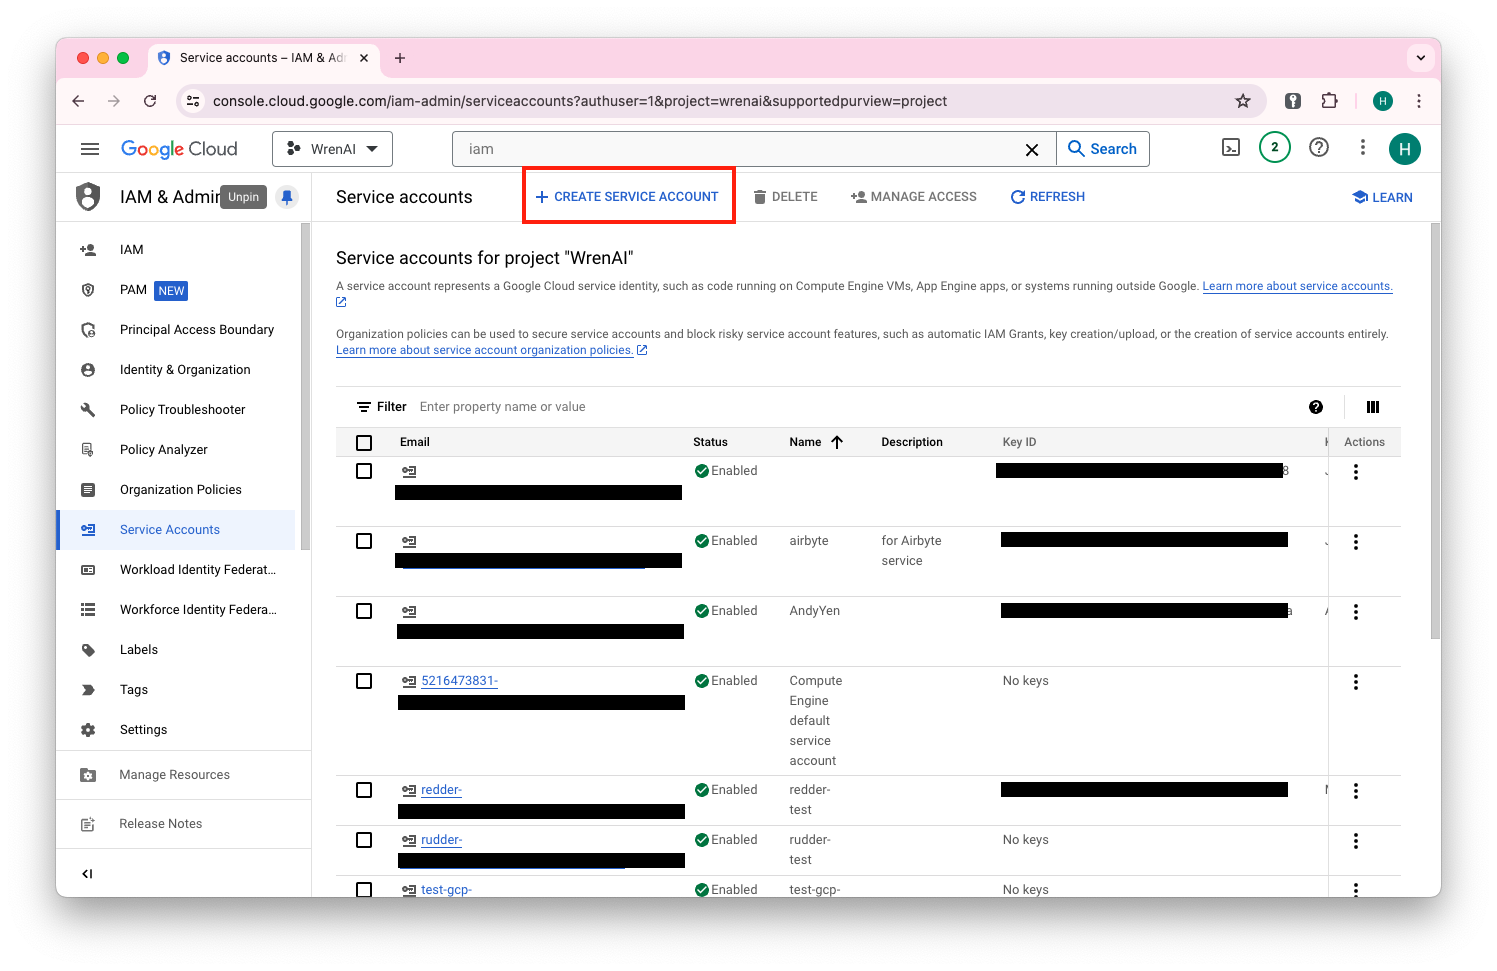
Task: Expand the Chrome tab search dropdown
Action: click(1420, 58)
